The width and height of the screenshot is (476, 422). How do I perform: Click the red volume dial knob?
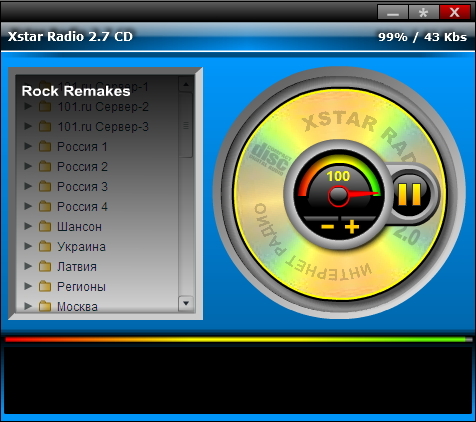point(338,196)
